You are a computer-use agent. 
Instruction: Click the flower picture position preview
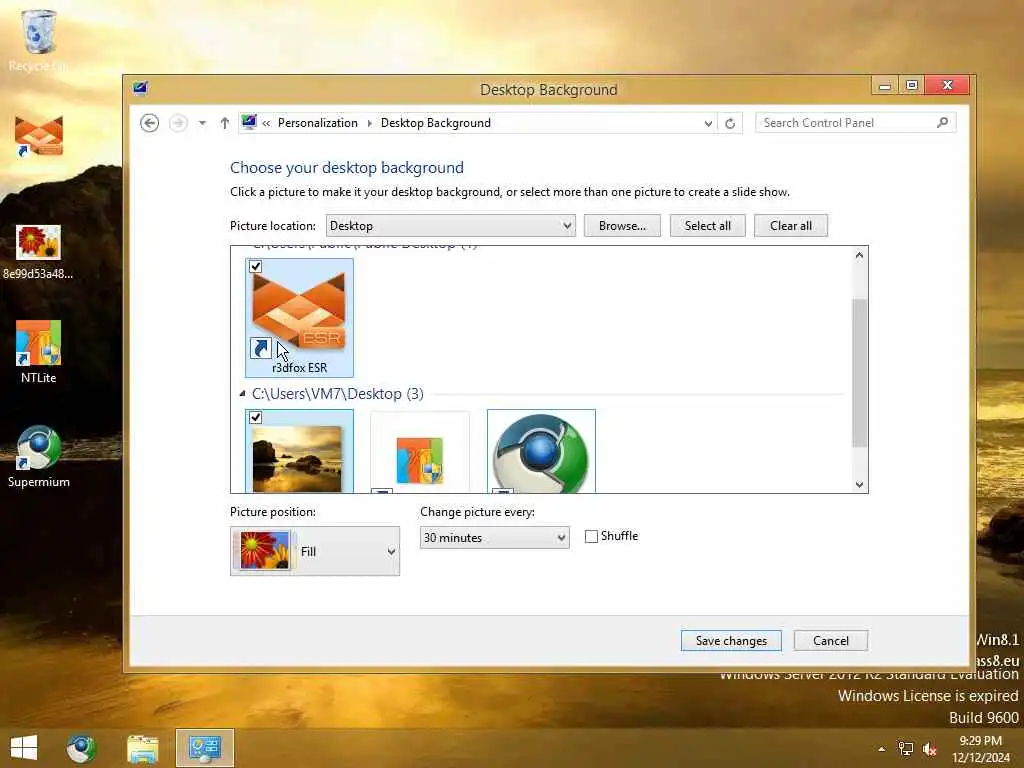click(264, 551)
